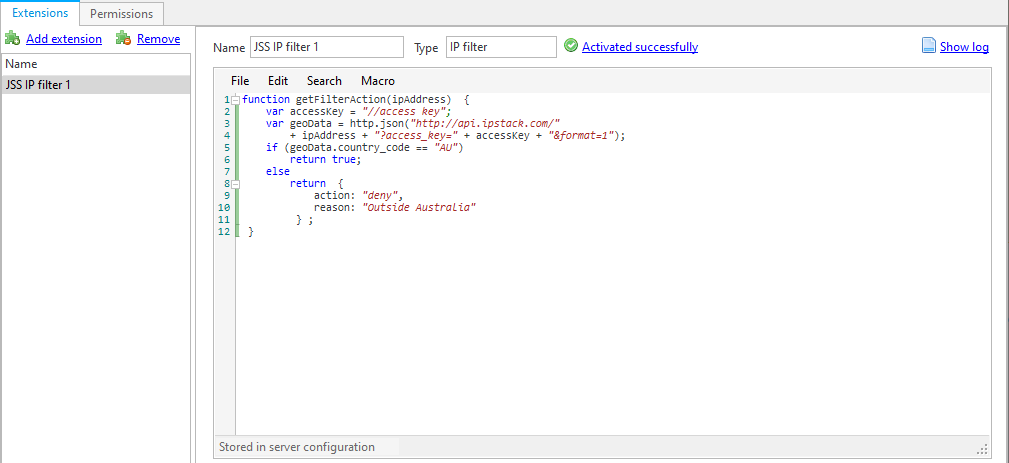
Task: Open the Search menu in editor
Action: point(324,81)
